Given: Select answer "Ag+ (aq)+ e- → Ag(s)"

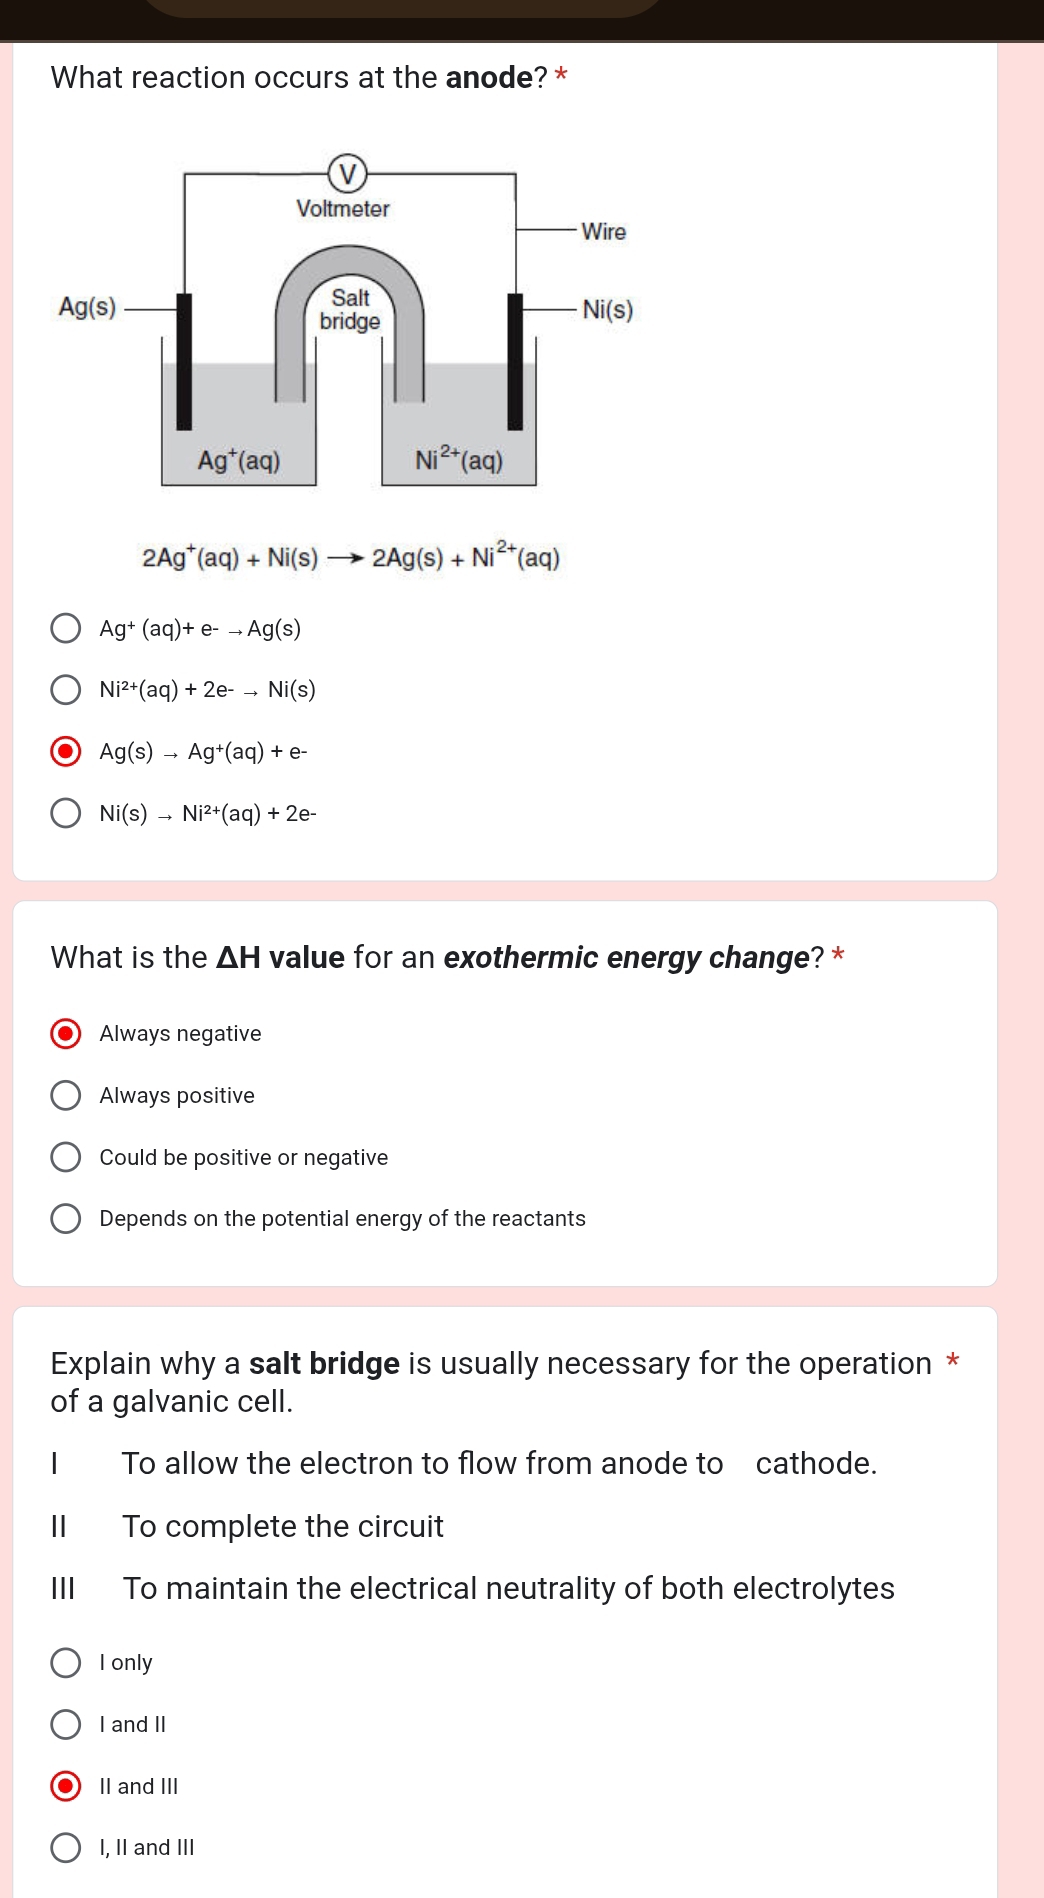Looking at the screenshot, I should tap(67, 627).
